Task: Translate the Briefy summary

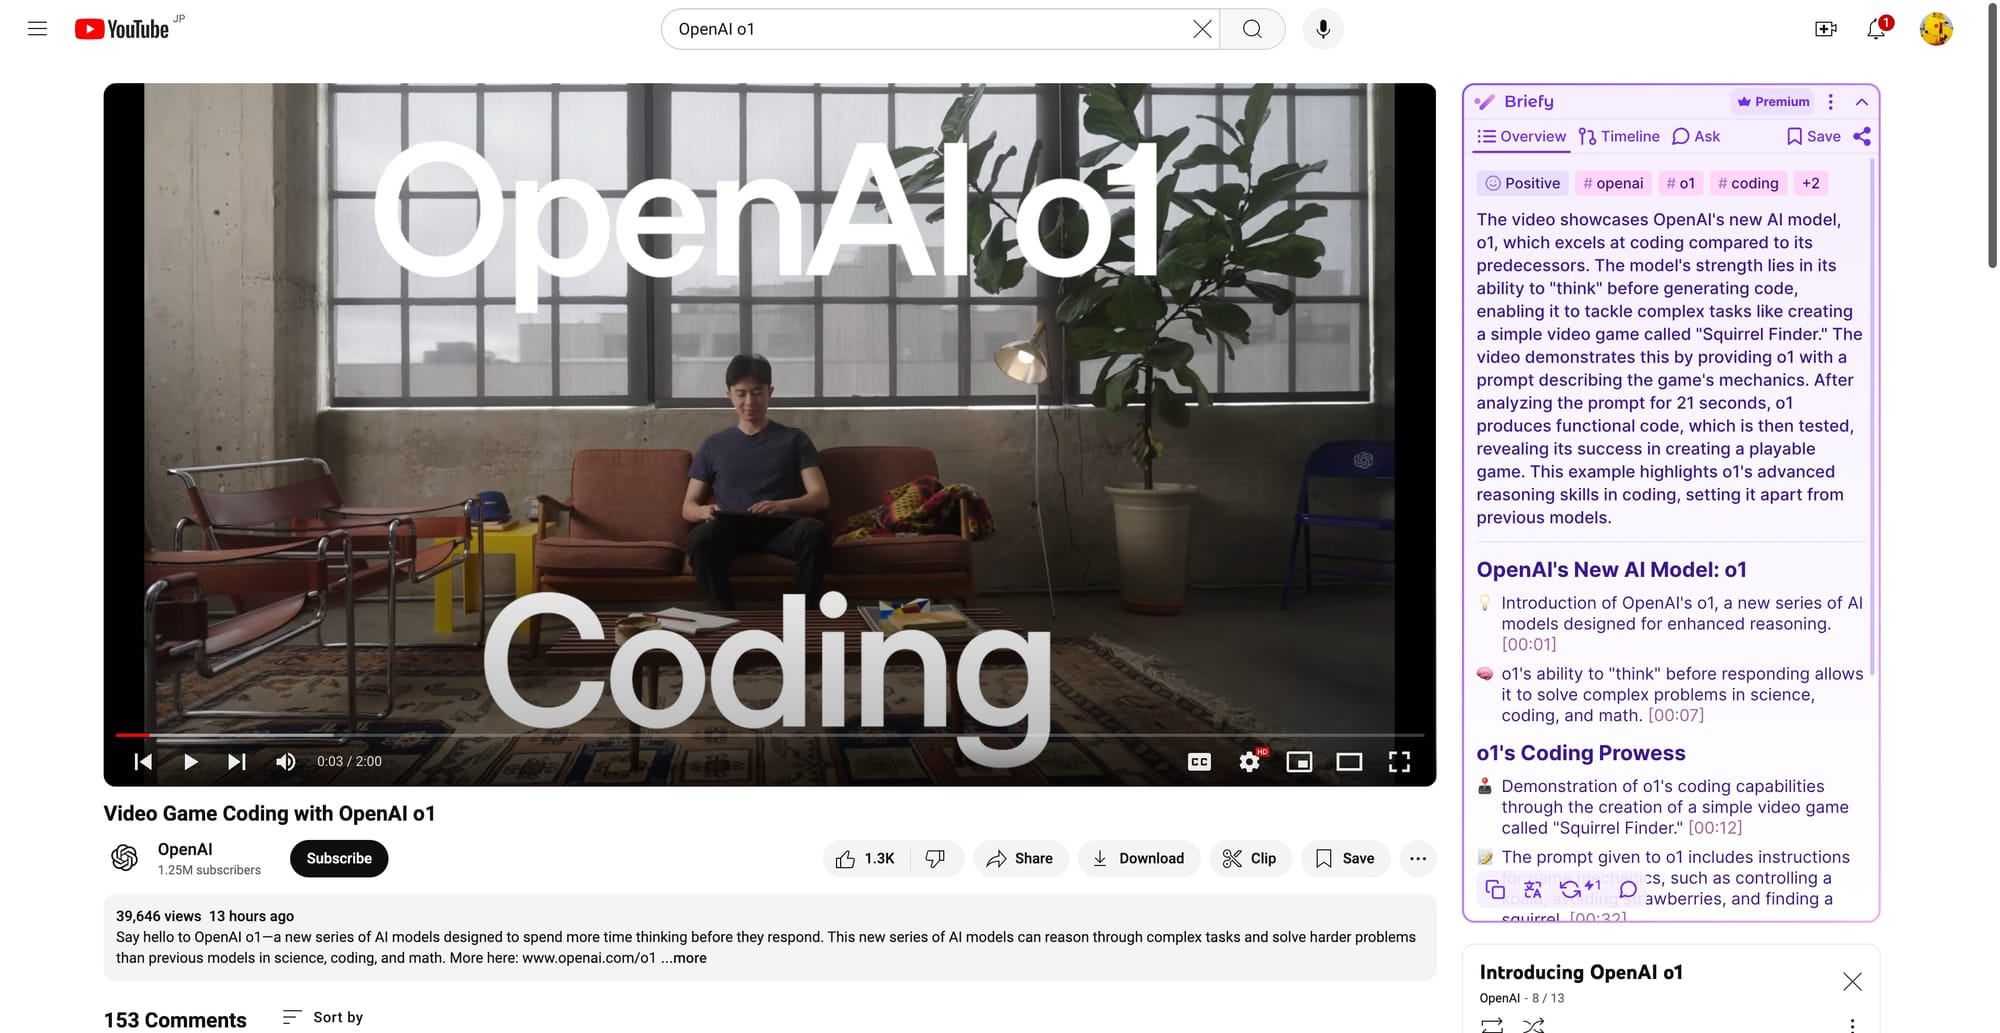Action: (1533, 889)
